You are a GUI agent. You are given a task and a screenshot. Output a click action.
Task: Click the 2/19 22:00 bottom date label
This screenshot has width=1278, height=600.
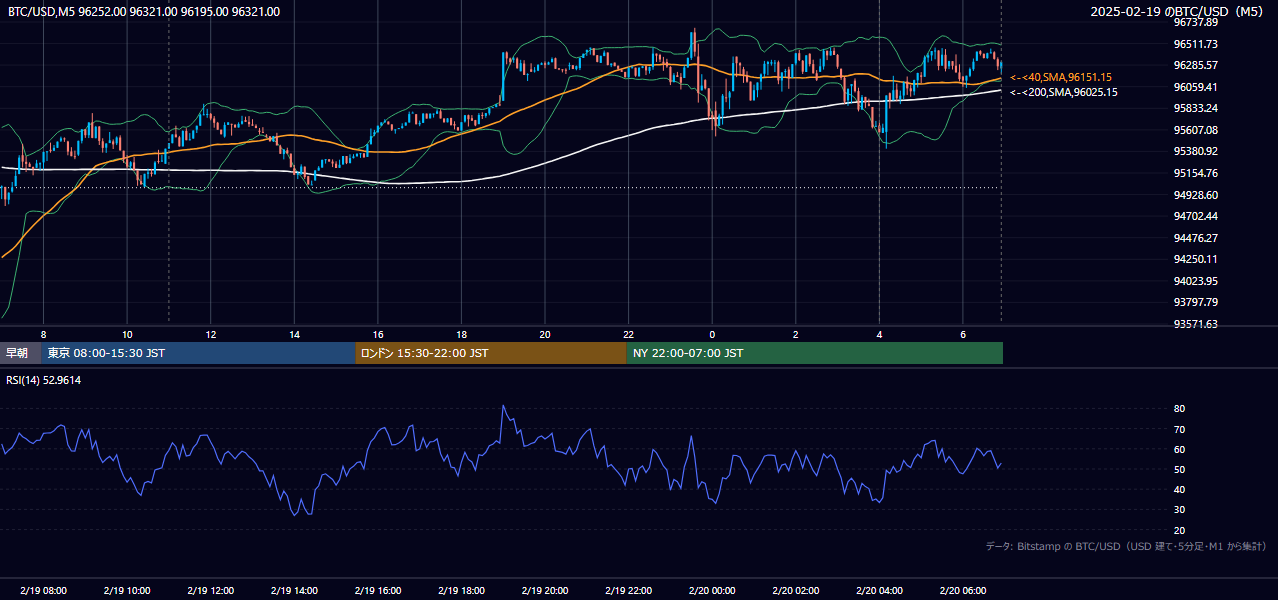628,591
